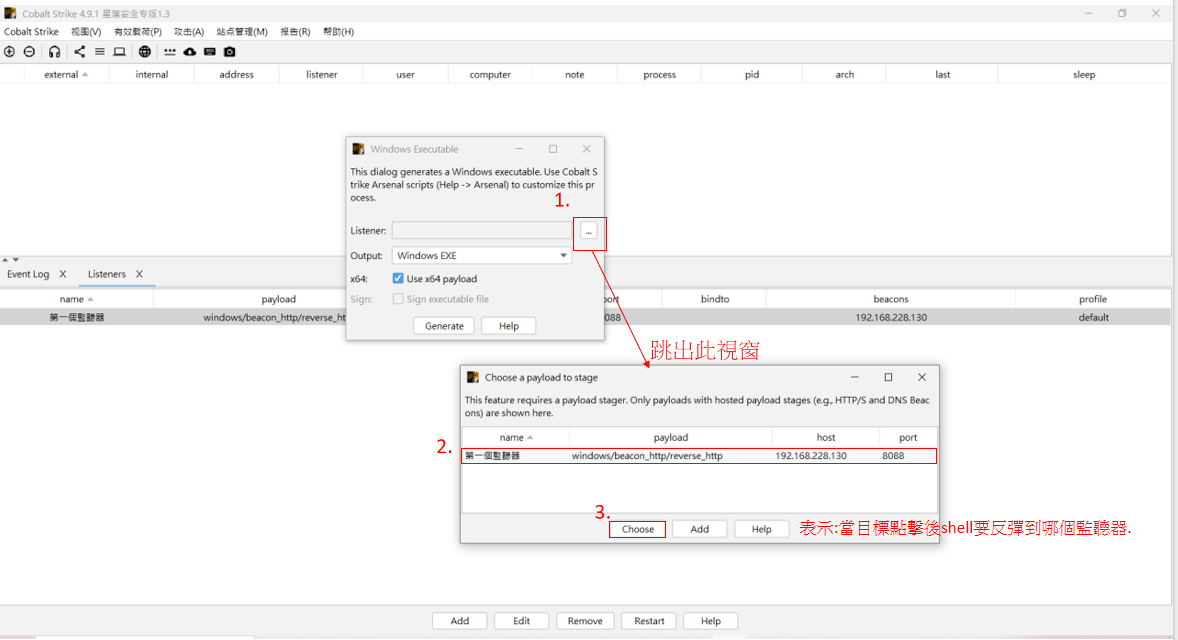Close the Event Log tab with X

coord(63,274)
